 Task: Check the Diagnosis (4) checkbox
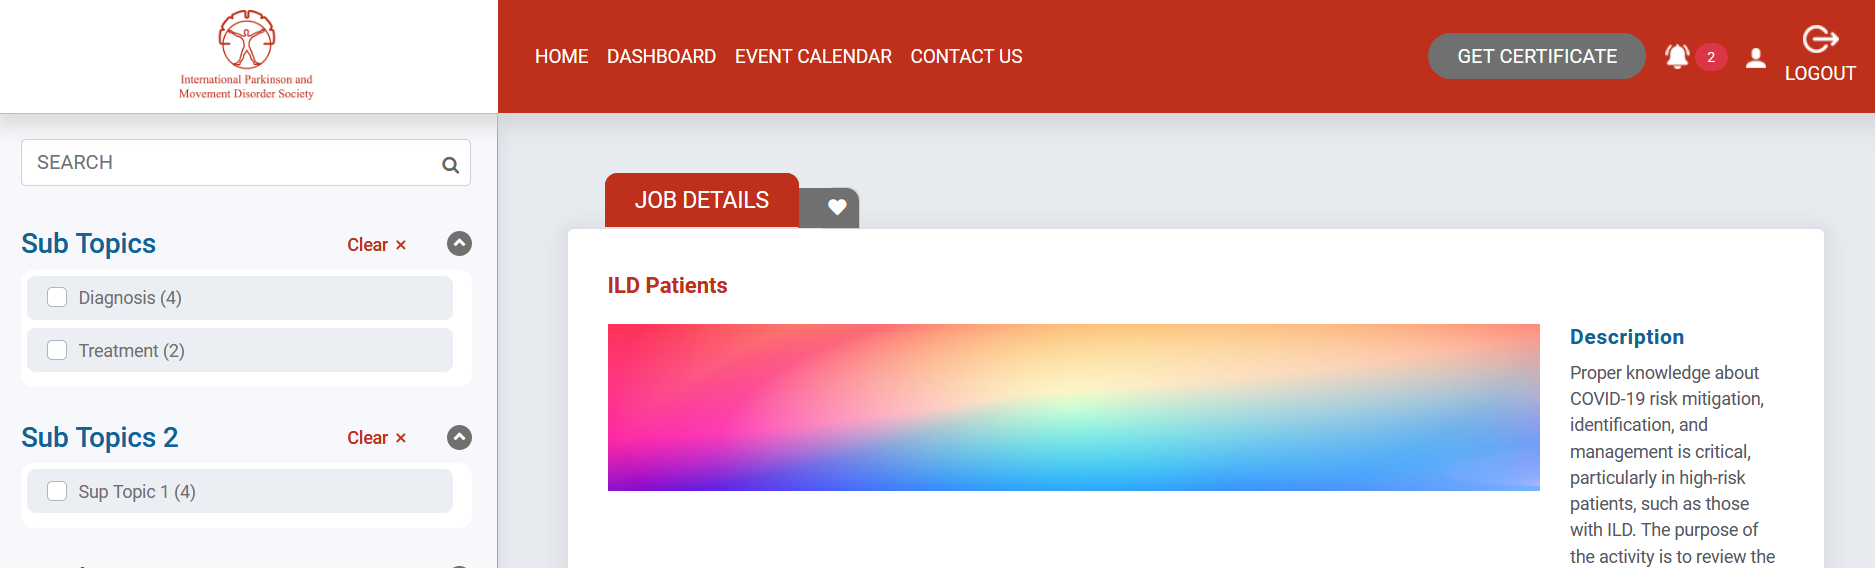[57, 297]
